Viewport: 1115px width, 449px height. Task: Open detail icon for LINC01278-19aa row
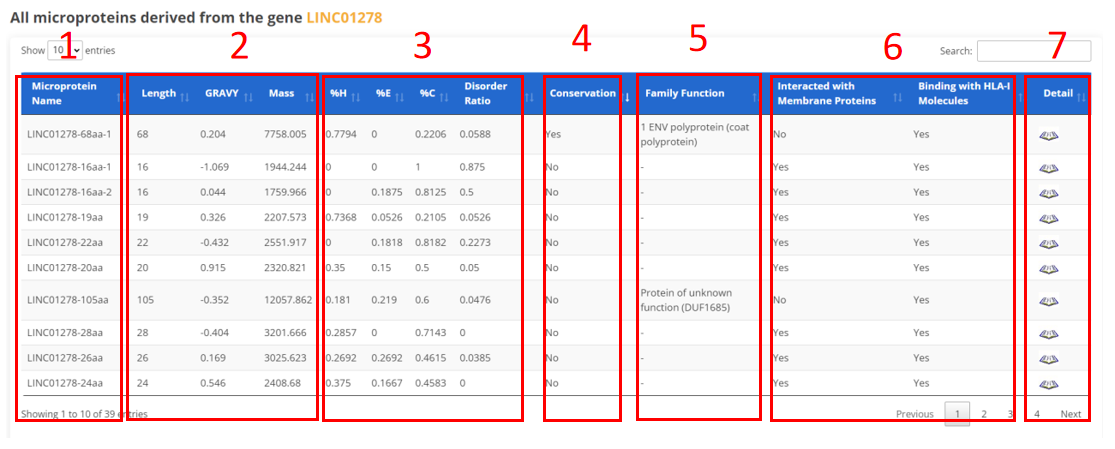pos(1048,218)
